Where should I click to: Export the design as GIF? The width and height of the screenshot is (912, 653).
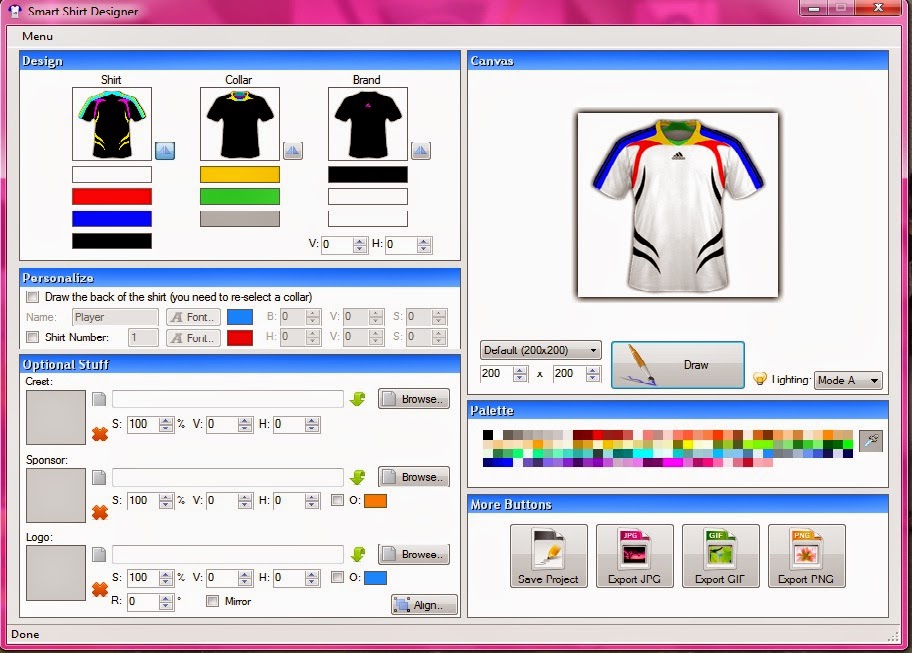(720, 556)
